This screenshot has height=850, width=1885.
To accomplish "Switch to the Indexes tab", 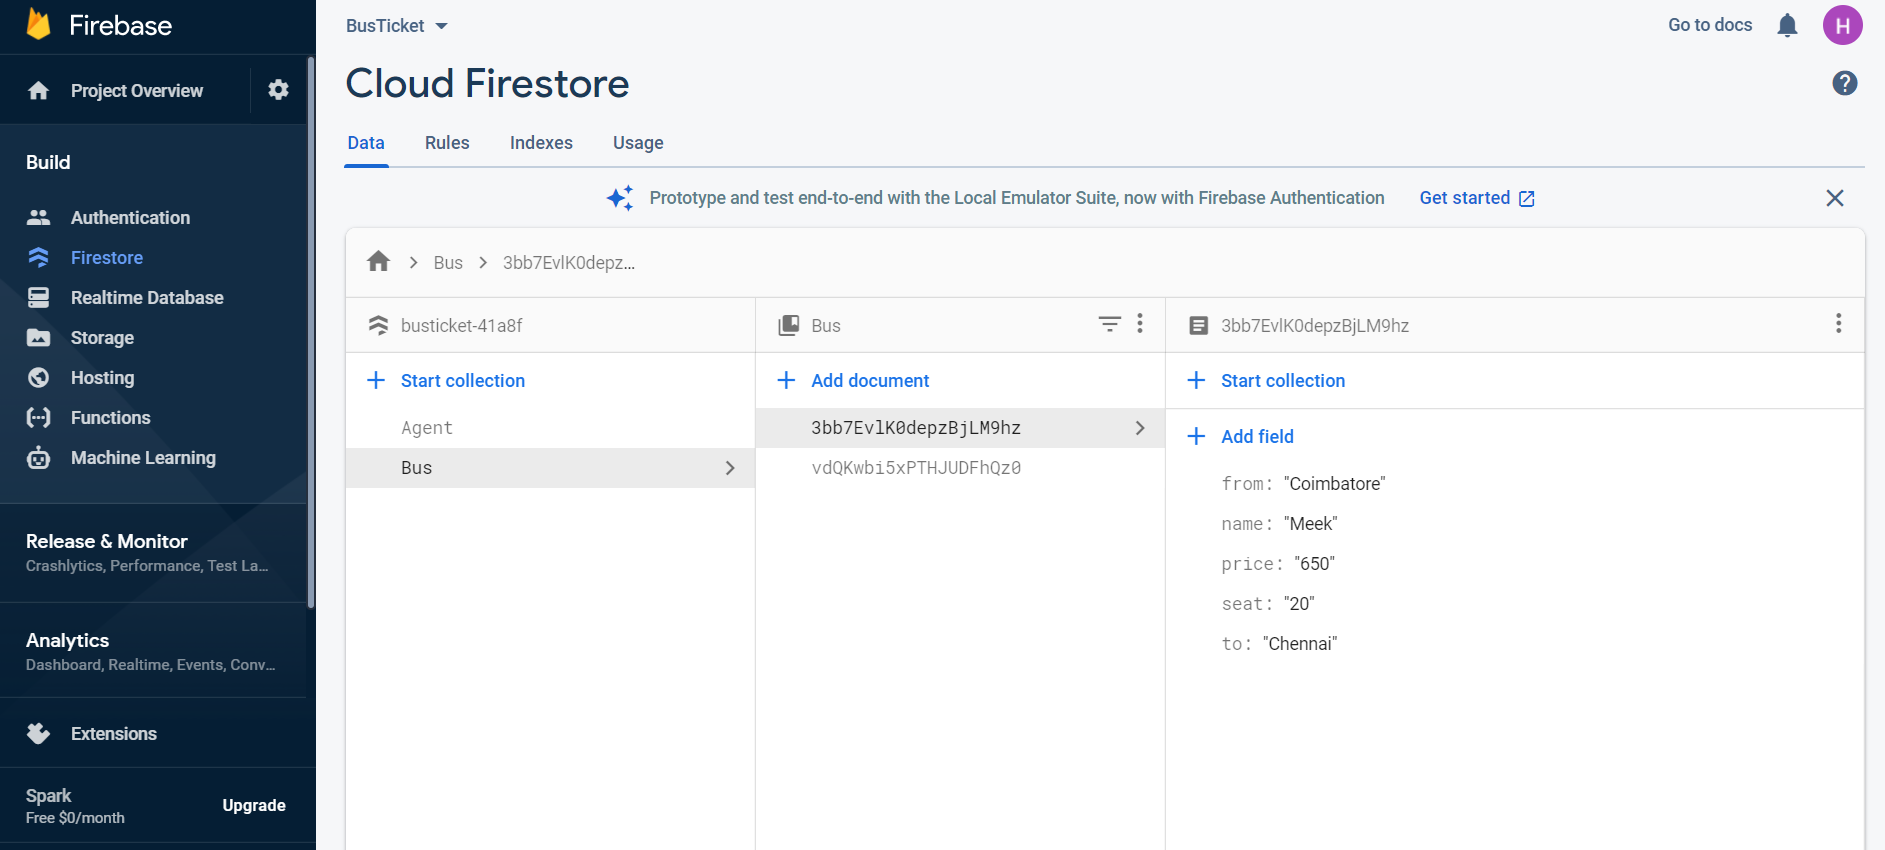I will [541, 143].
